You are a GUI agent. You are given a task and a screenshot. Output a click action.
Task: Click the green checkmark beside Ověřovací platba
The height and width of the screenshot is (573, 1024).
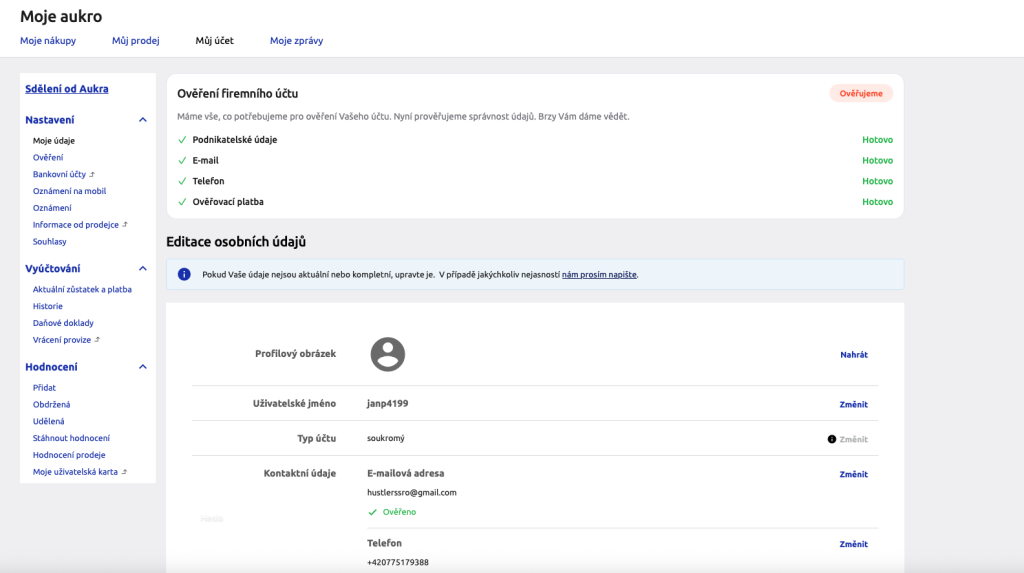[x=182, y=202]
